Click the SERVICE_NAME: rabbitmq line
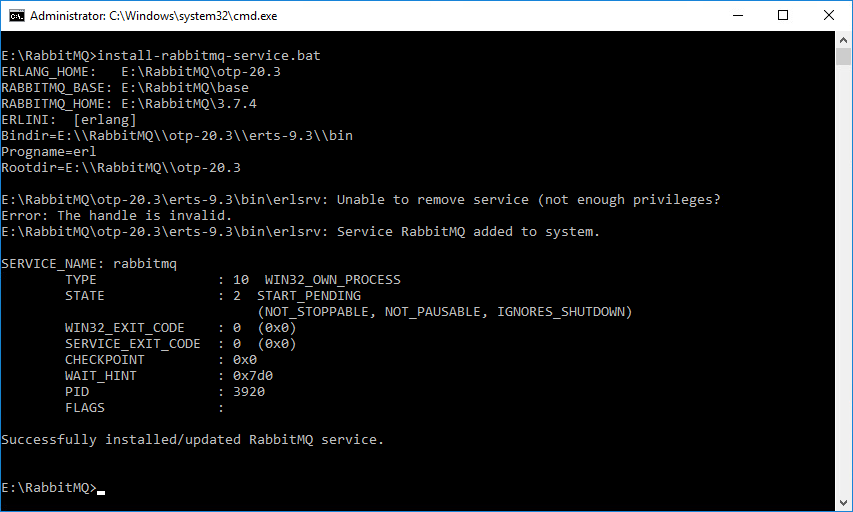This screenshot has height=512, width=853. click(89, 264)
